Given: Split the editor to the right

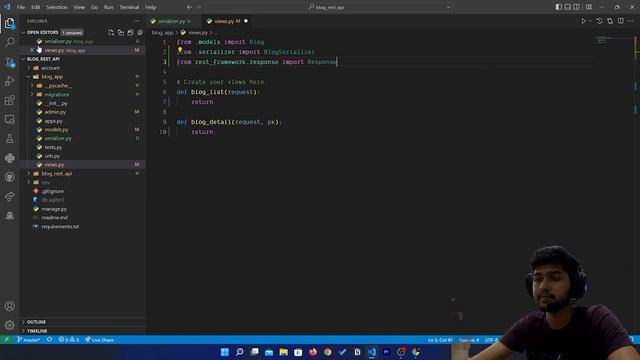Looking at the screenshot, I should (x=620, y=21).
